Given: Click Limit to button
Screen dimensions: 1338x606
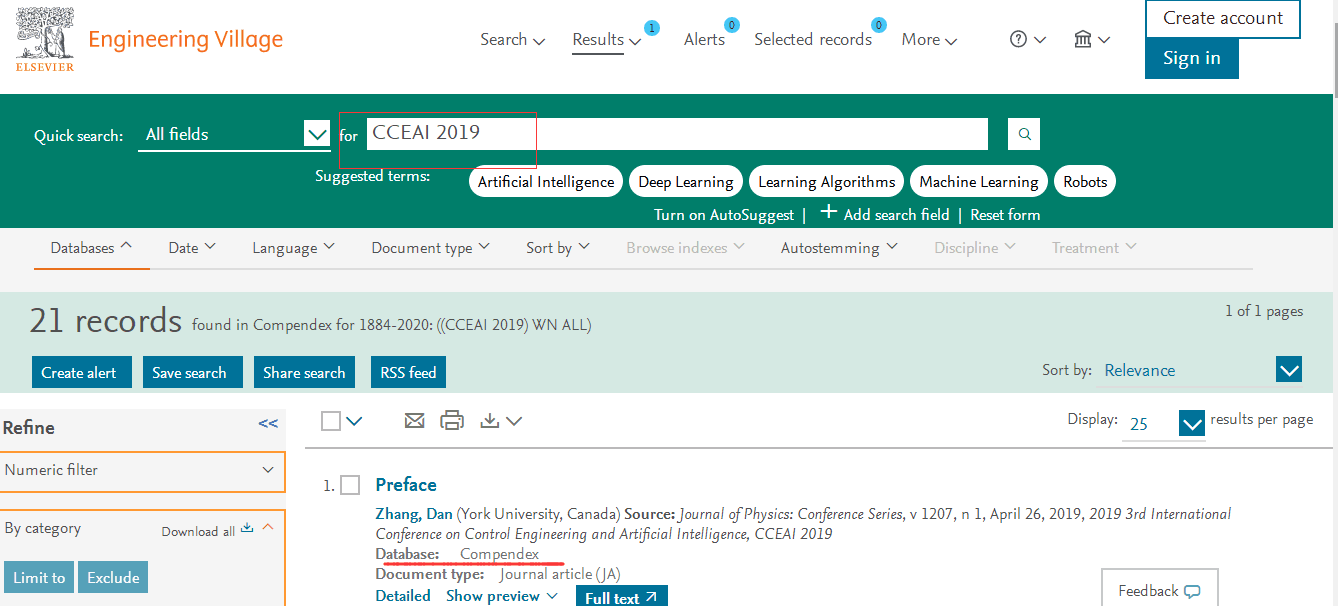Looking at the screenshot, I should tap(39, 577).
